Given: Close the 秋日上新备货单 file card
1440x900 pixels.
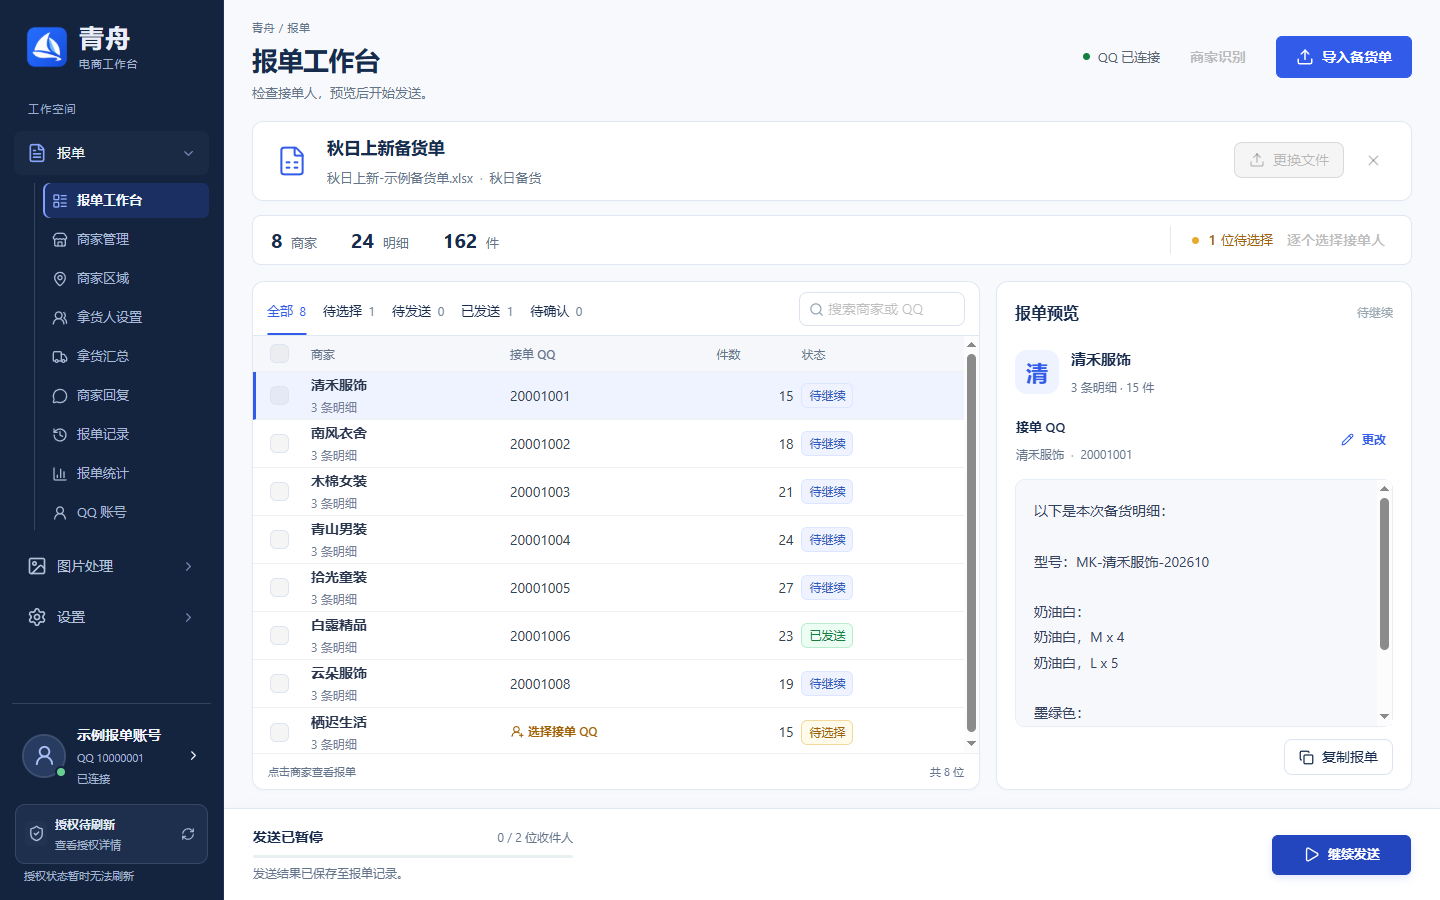Looking at the screenshot, I should (1373, 160).
